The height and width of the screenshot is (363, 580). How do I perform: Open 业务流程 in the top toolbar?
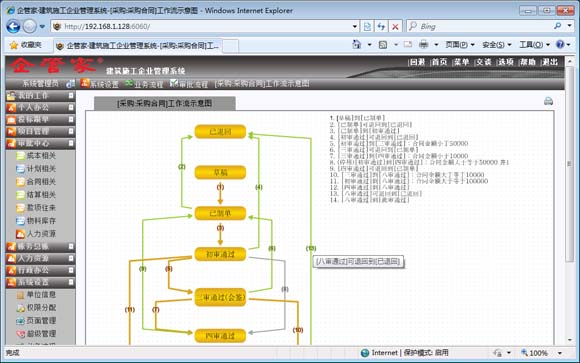point(144,84)
